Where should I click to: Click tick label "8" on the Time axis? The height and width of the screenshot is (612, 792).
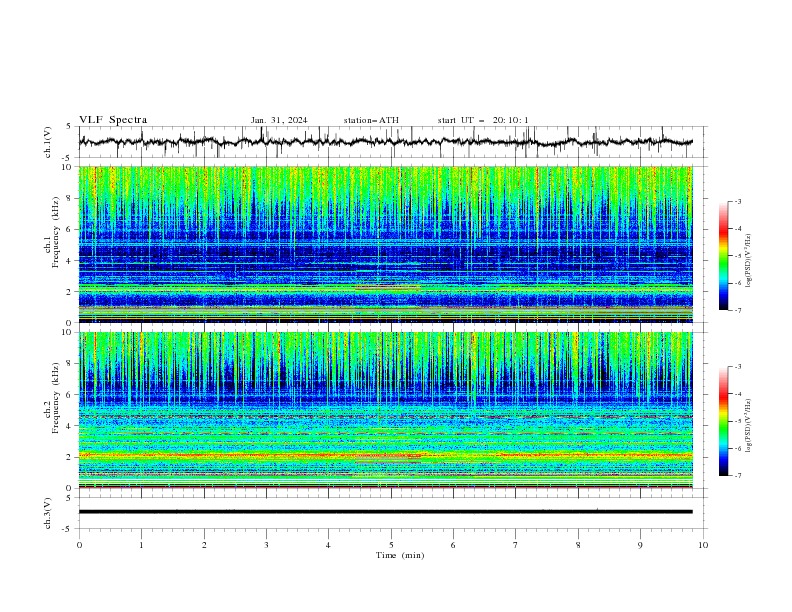click(x=578, y=545)
